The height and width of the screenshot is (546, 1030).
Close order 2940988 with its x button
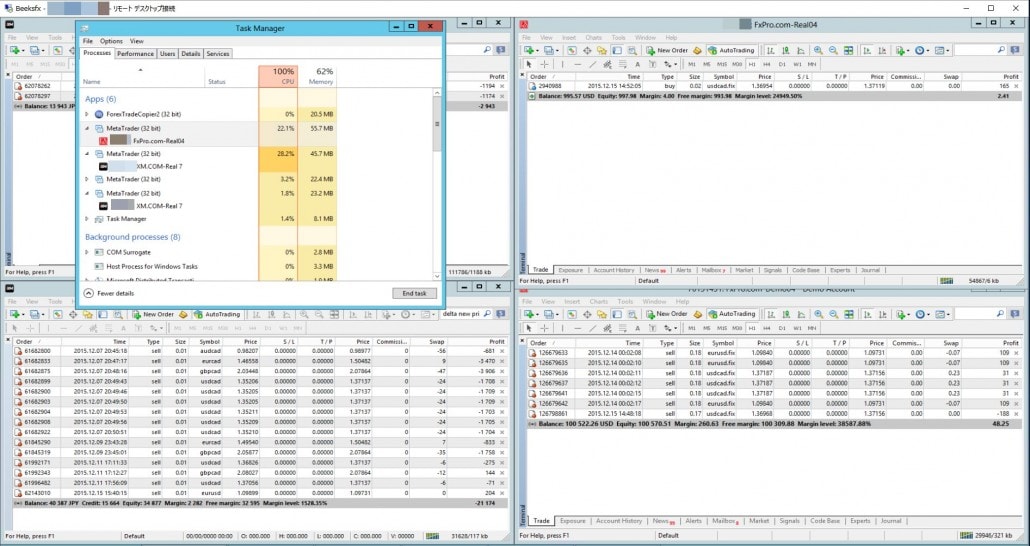[x=1018, y=86]
